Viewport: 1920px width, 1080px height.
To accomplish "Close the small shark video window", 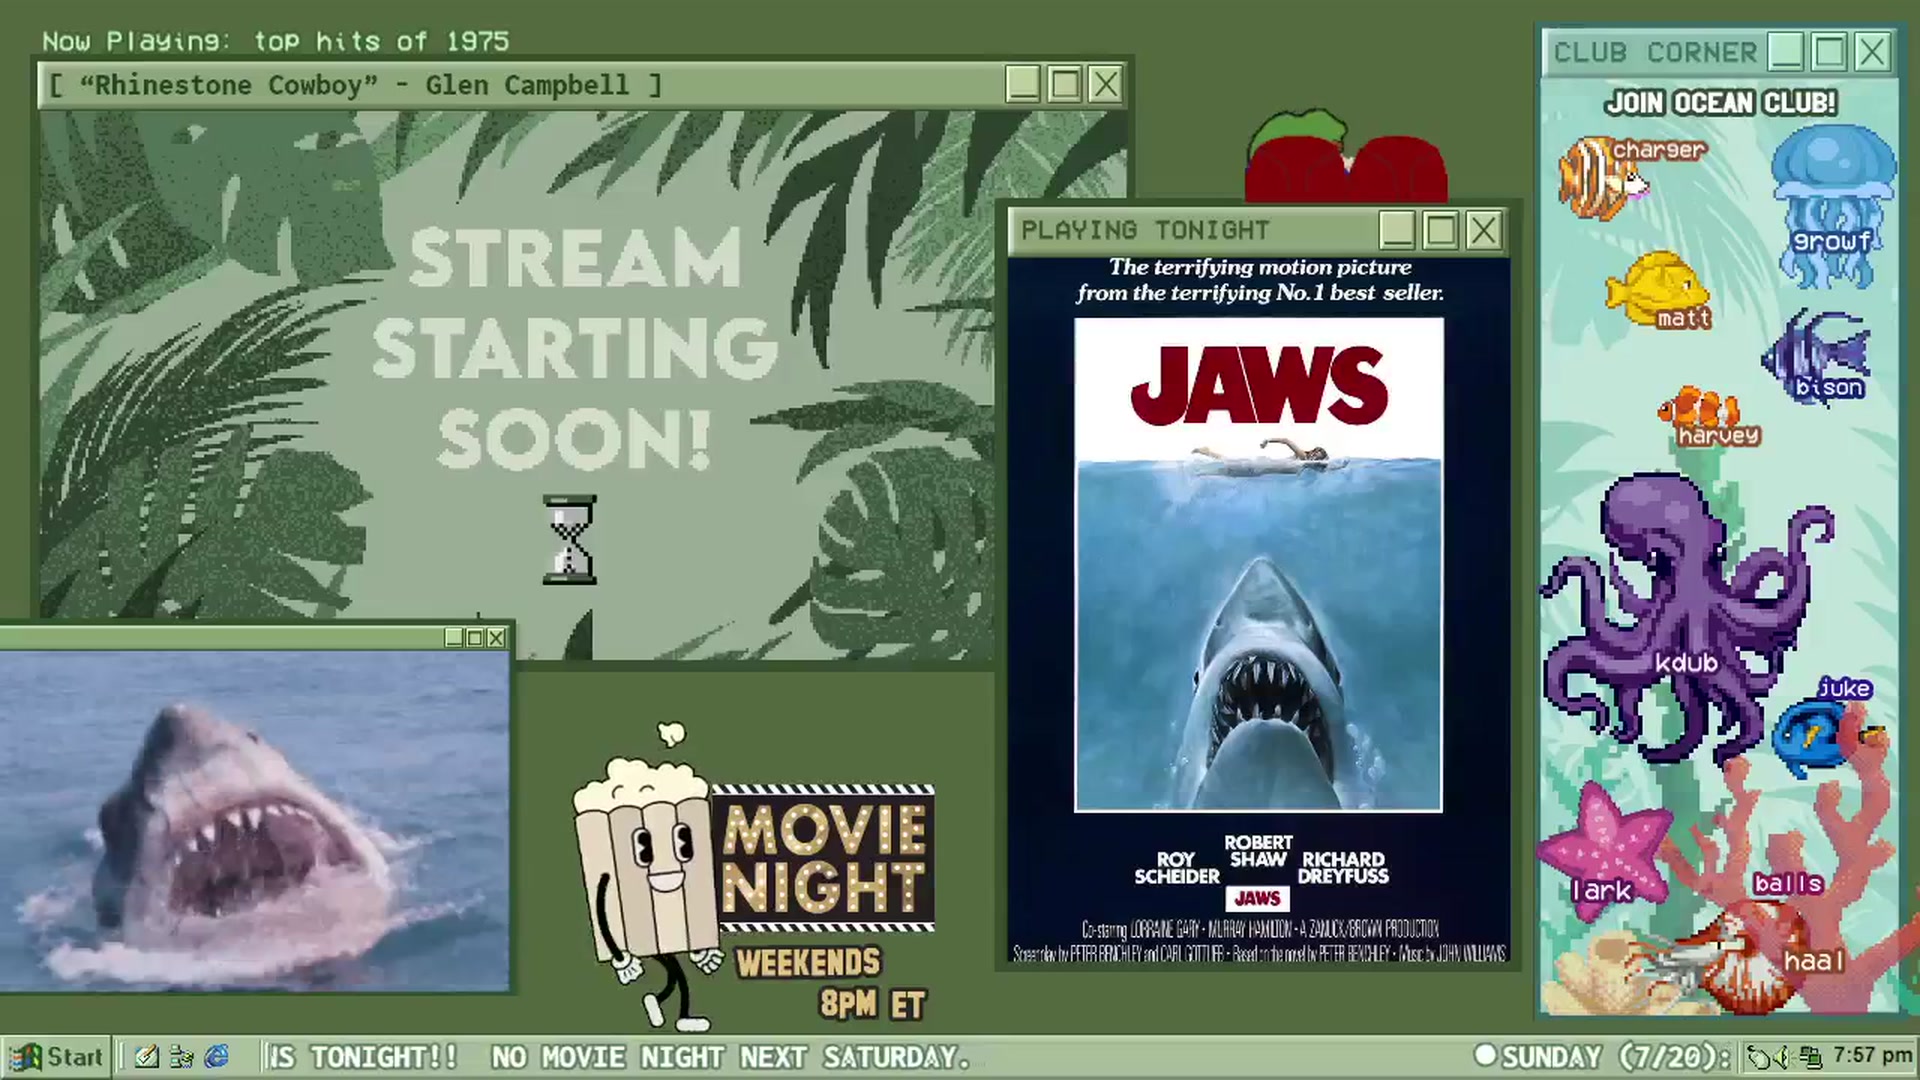I will point(496,638).
